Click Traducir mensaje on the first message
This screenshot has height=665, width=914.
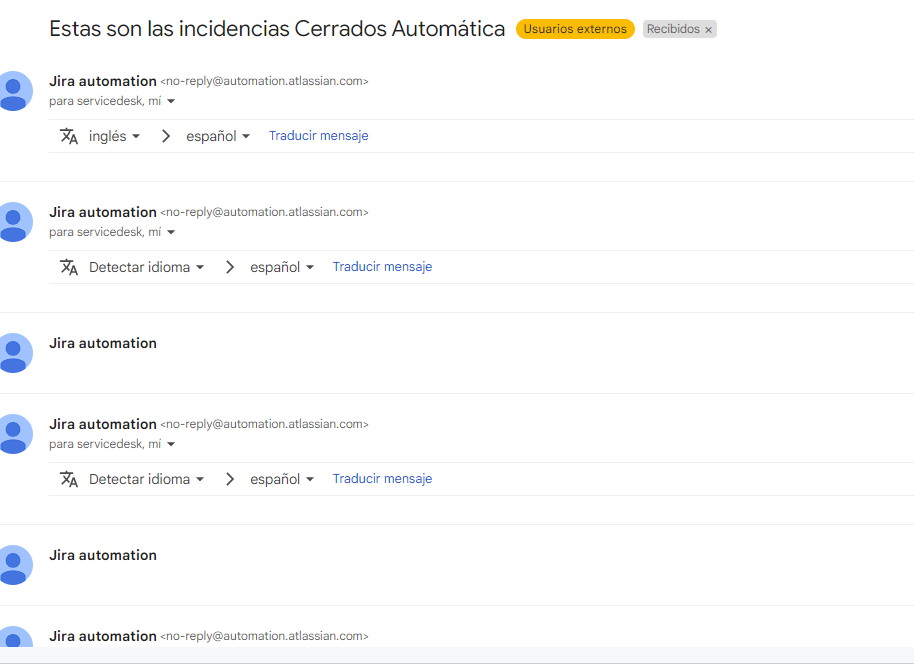pos(318,135)
